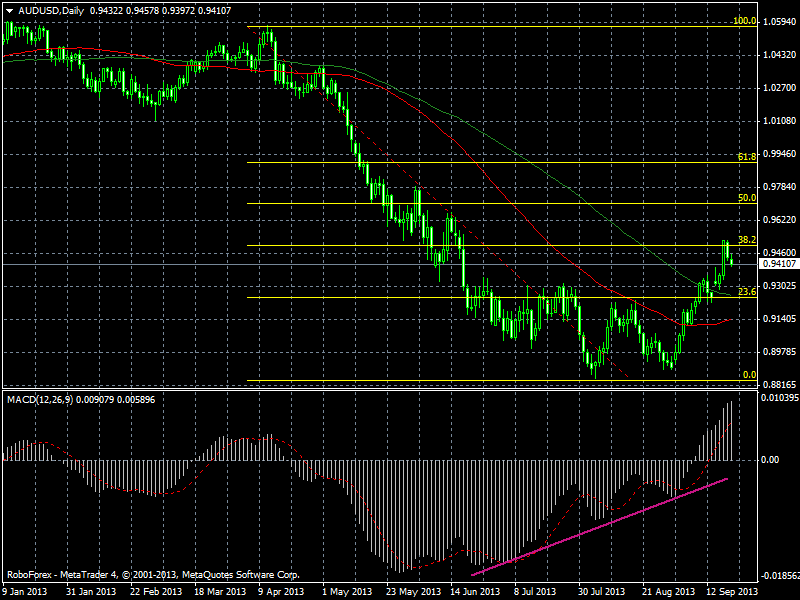Click the 9 Apr 2013 date label
800x600 pixels.
pyautogui.click(x=281, y=592)
